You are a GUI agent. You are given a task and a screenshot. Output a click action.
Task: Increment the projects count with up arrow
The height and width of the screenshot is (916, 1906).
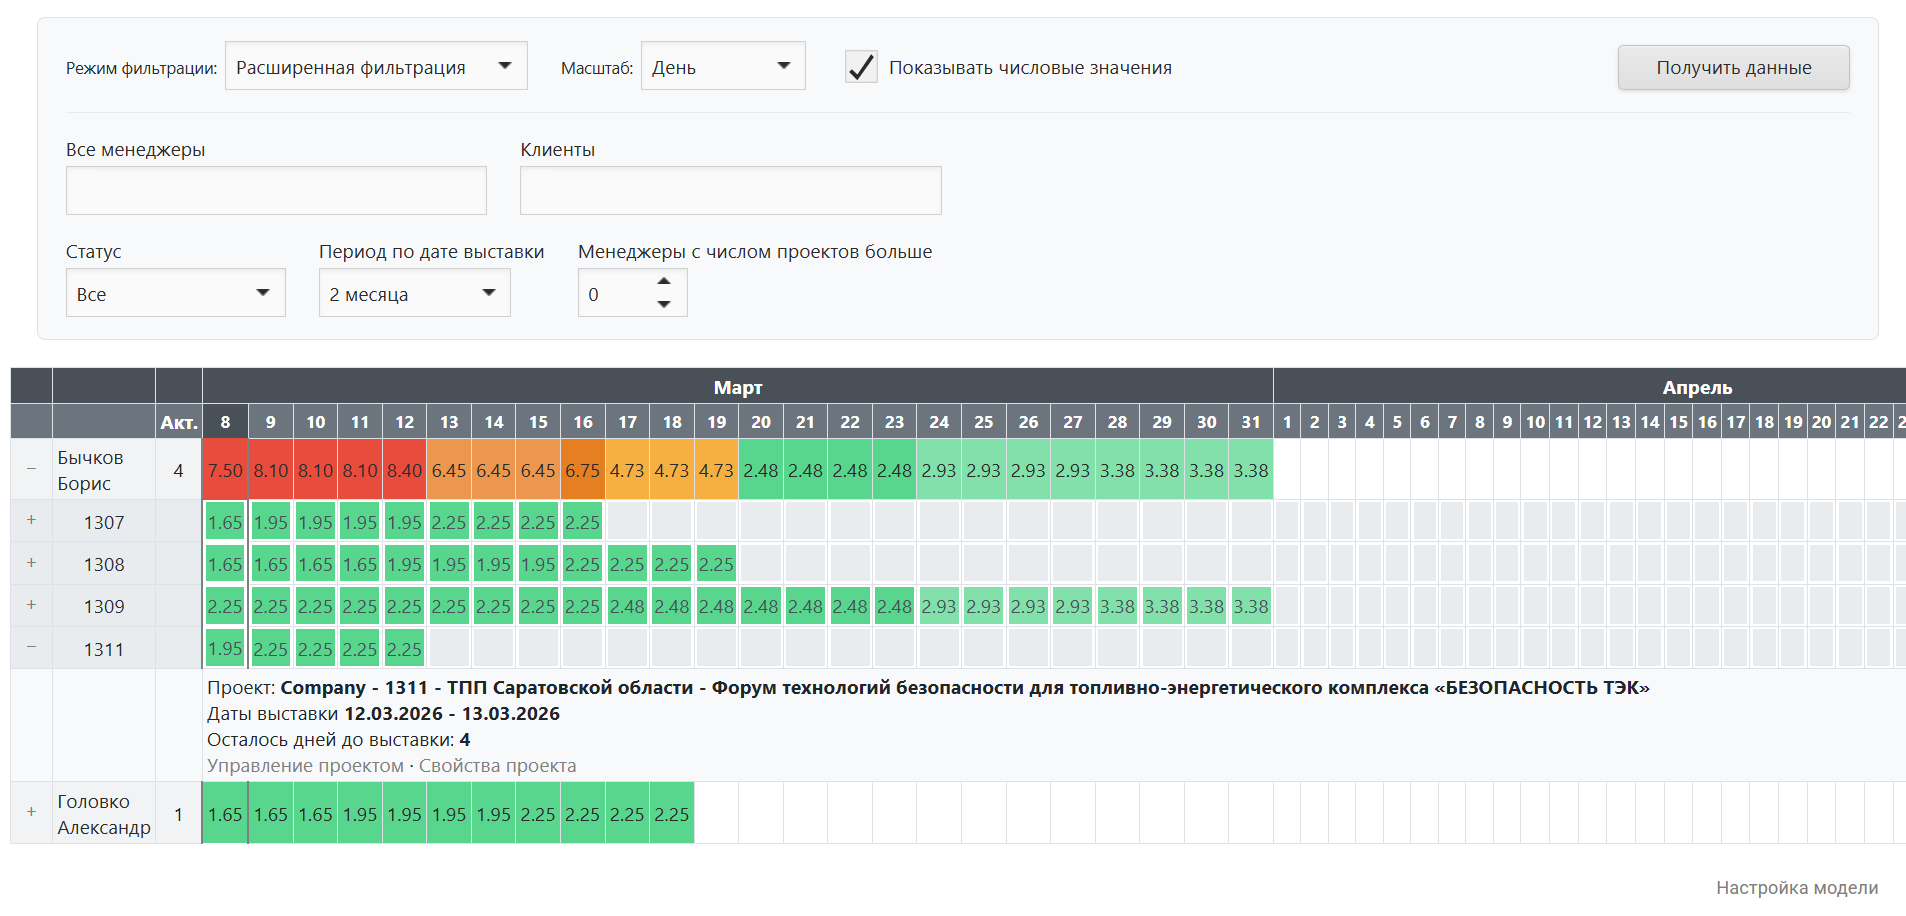[x=664, y=281]
